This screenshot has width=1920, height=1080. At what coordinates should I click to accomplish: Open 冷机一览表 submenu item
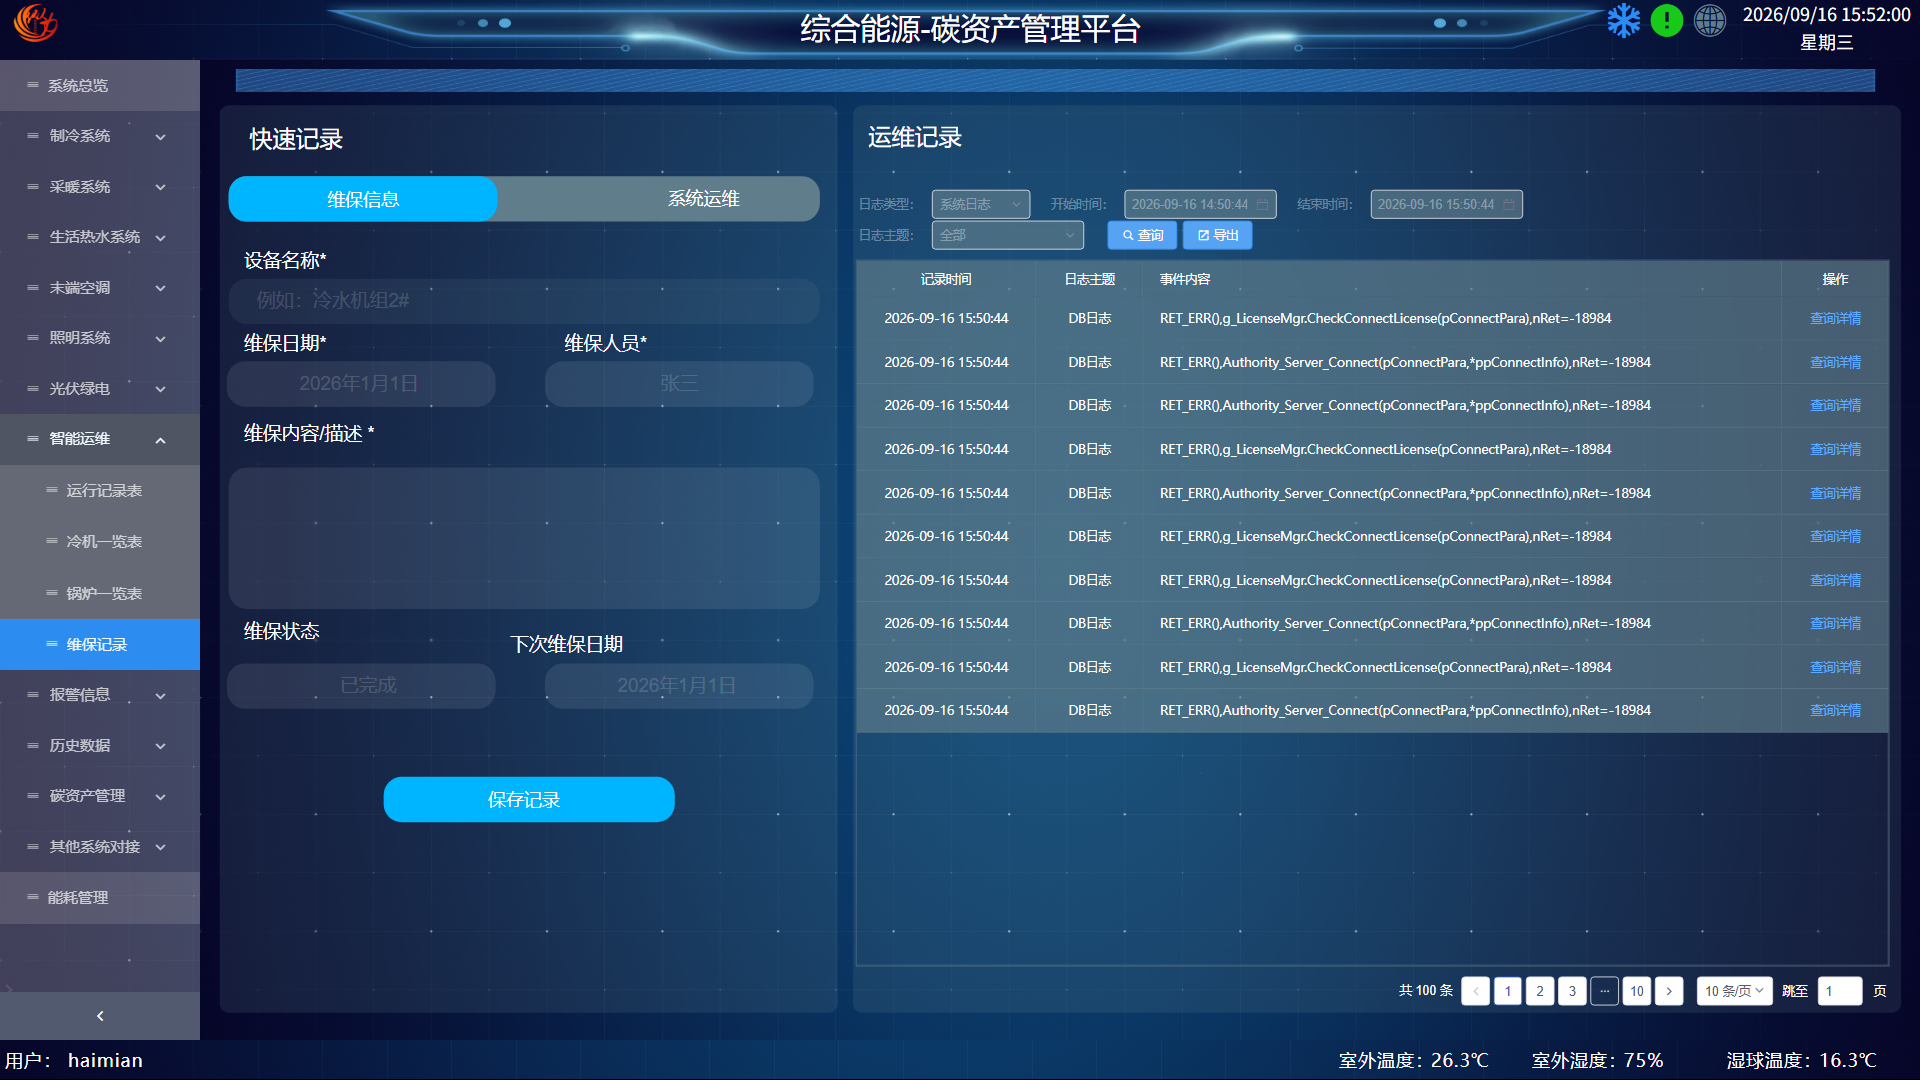(x=100, y=542)
